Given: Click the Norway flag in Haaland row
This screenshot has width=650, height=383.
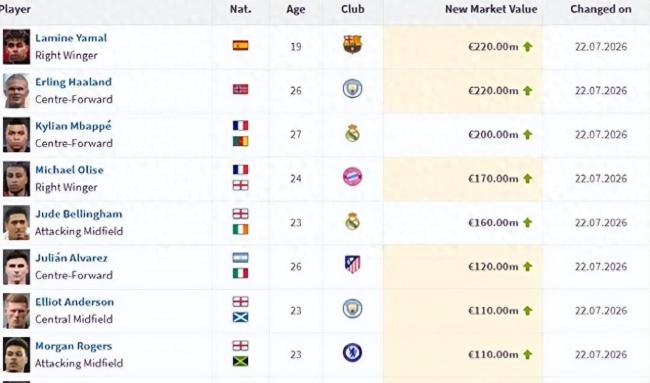Looking at the screenshot, I should [240, 89].
